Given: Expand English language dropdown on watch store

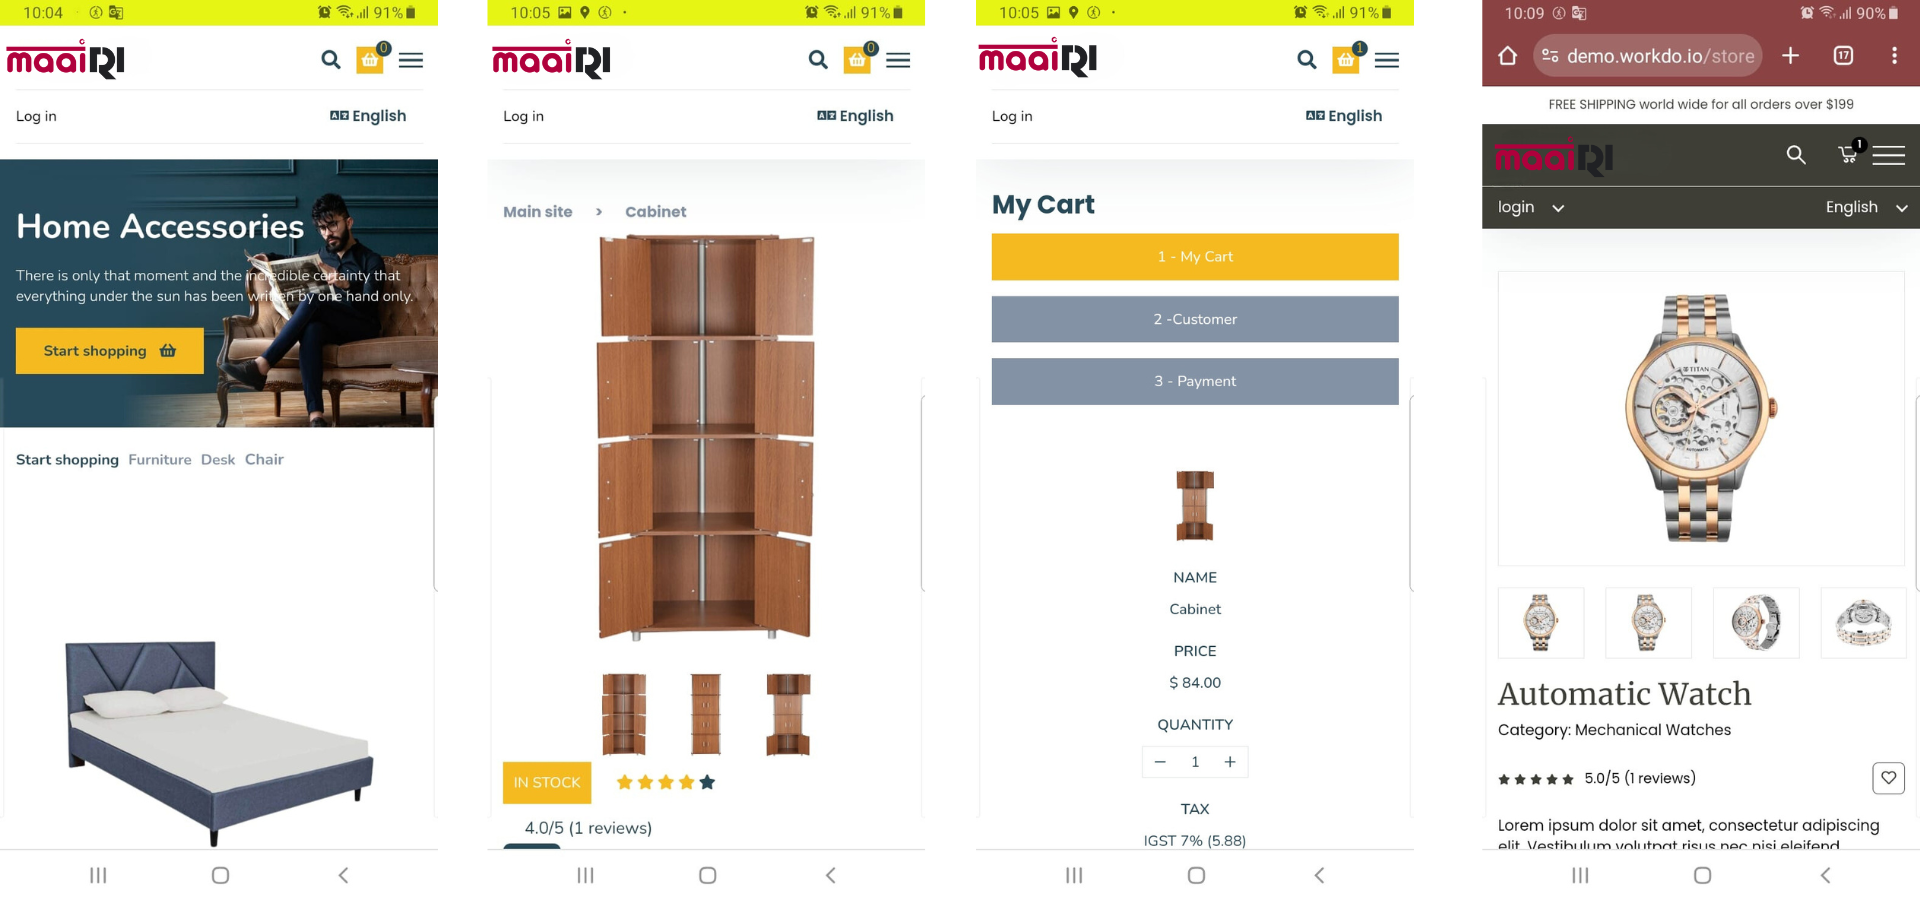Looking at the screenshot, I should pos(1866,207).
